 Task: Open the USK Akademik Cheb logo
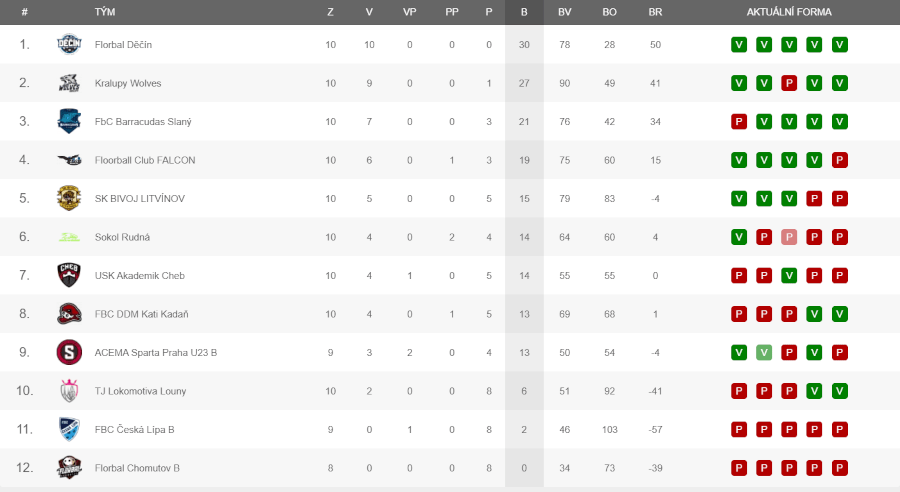pos(69,275)
